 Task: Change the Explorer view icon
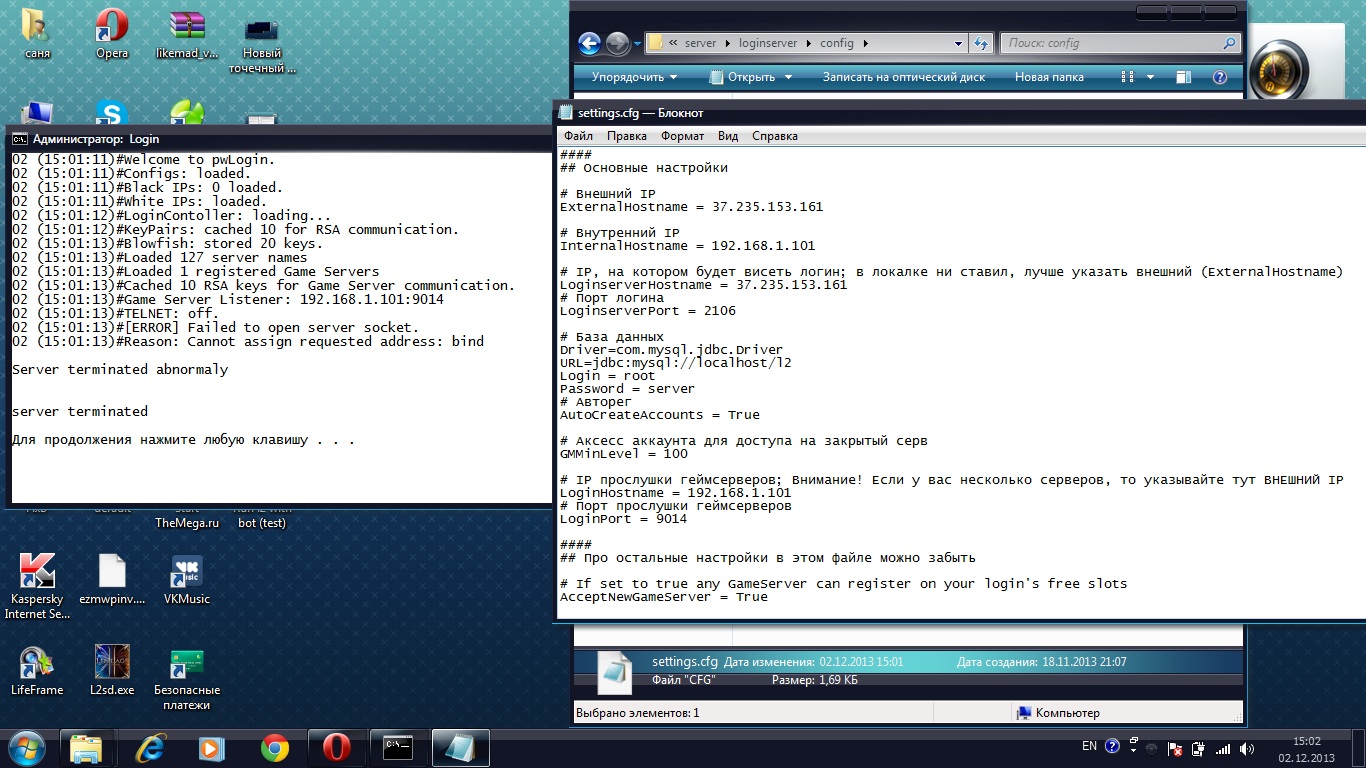pyautogui.click(x=1128, y=77)
